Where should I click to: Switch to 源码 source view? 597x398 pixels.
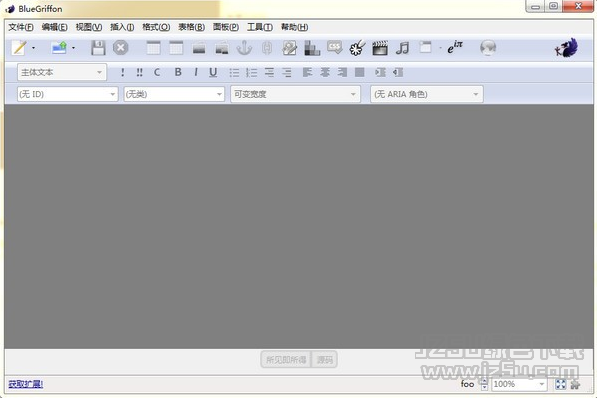324,360
